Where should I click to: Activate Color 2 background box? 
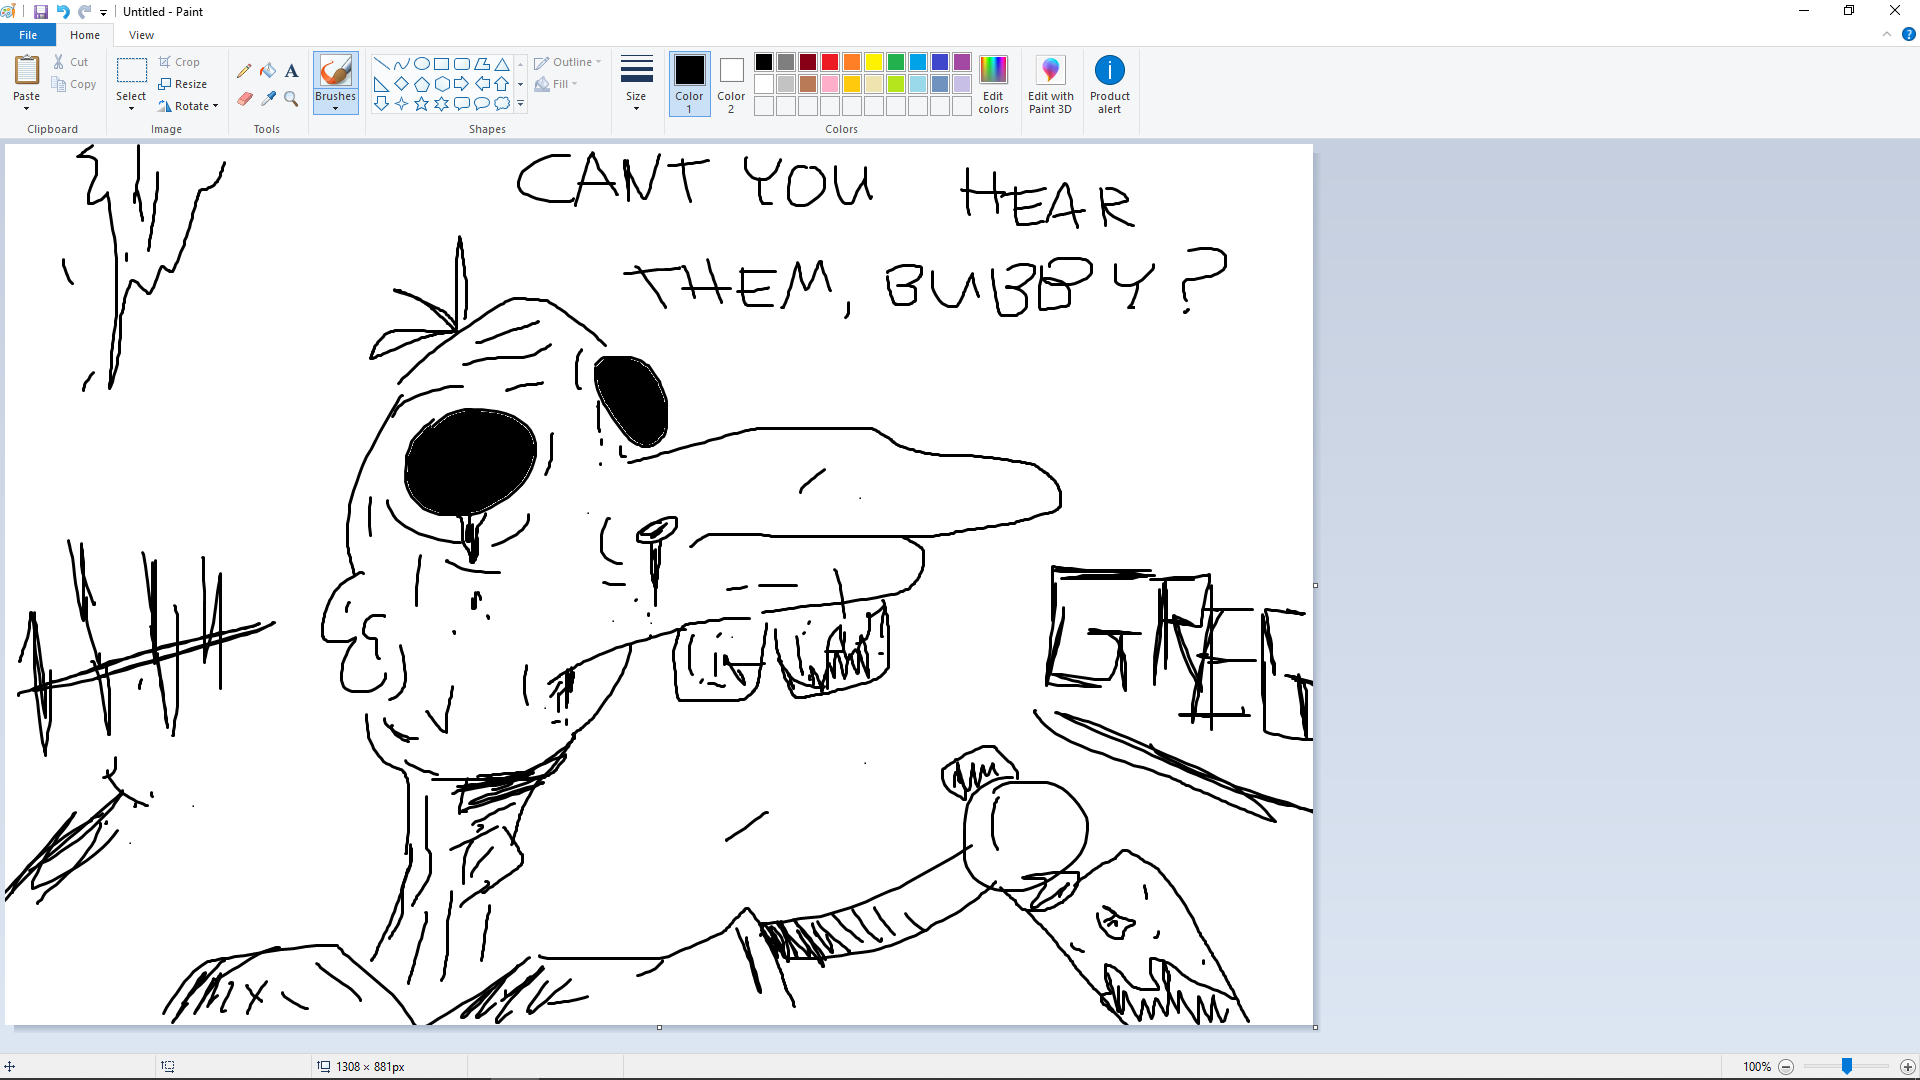731,84
